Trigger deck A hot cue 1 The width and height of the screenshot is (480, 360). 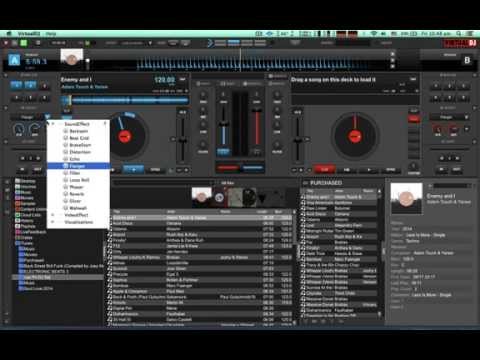(16, 85)
